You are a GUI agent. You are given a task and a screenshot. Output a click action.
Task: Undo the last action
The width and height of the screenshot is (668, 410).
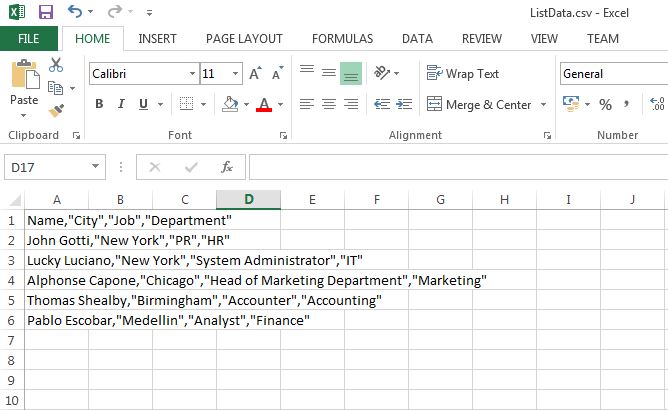pos(75,12)
